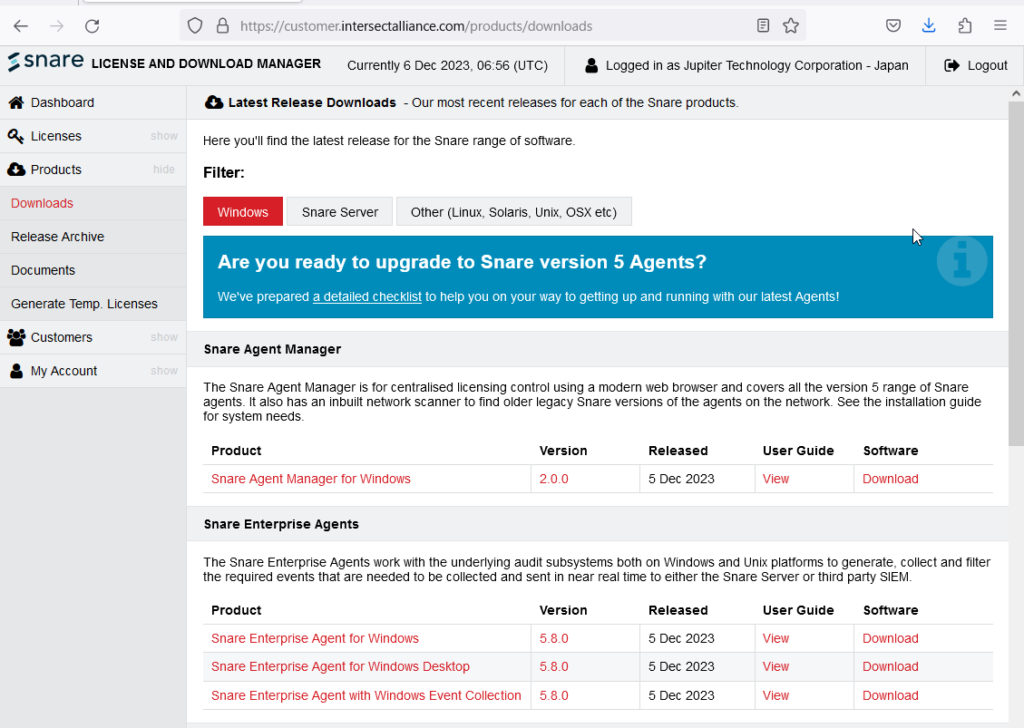The image size is (1024, 728).
Task: Click the Dashboard home icon
Action: tap(16, 103)
